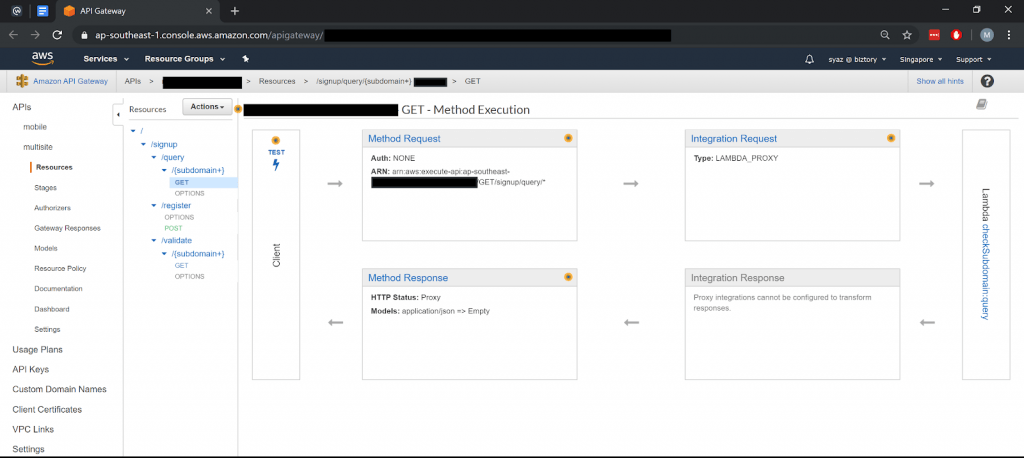Open Gateway Responses in the sidebar
Screen dimensions: 1024x458
pyautogui.click(x=67, y=228)
